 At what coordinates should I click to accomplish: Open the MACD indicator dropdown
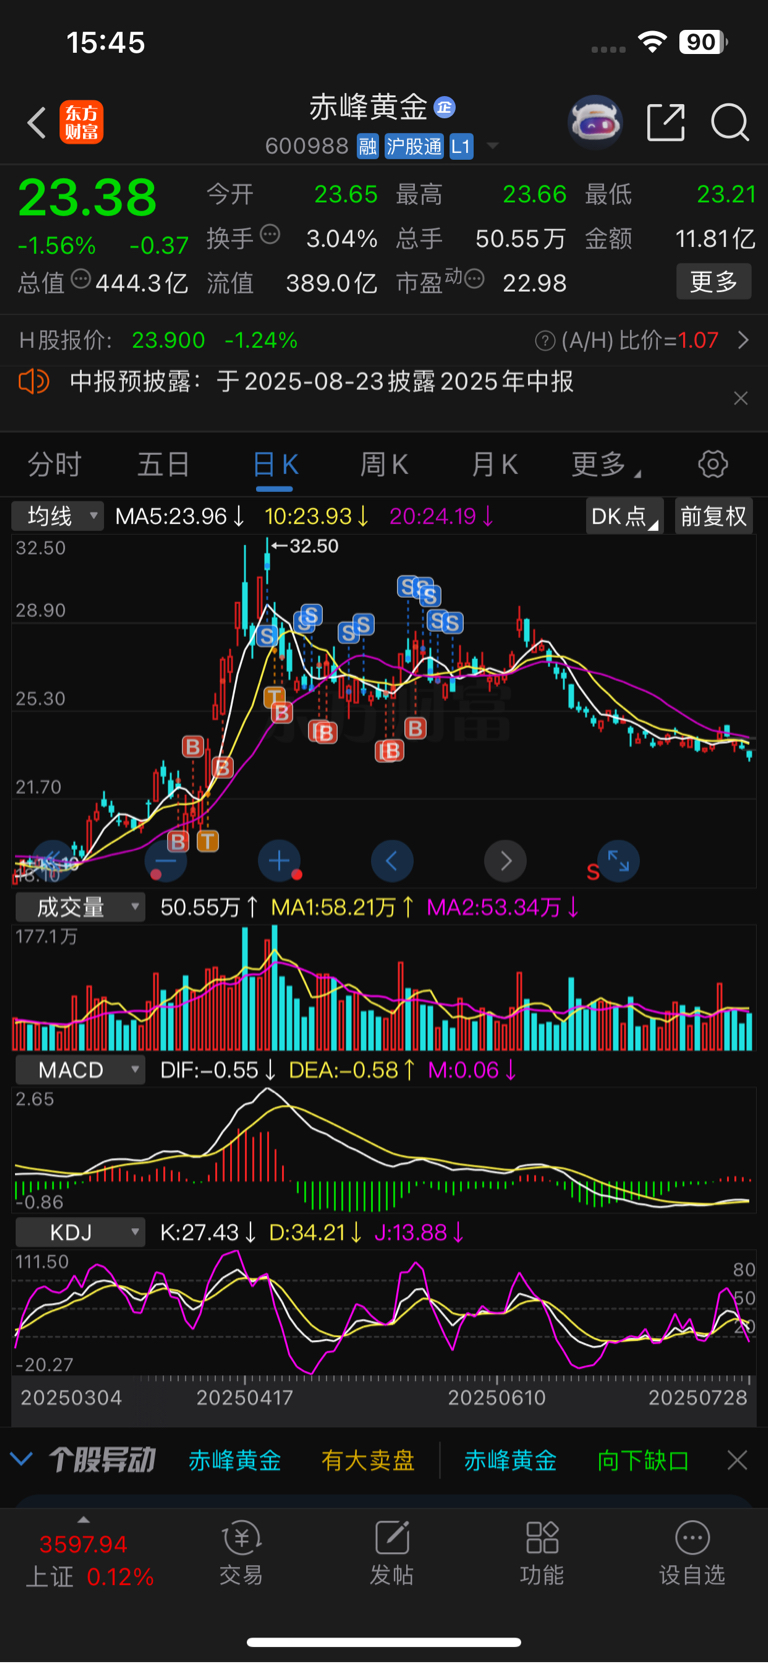click(x=80, y=1070)
